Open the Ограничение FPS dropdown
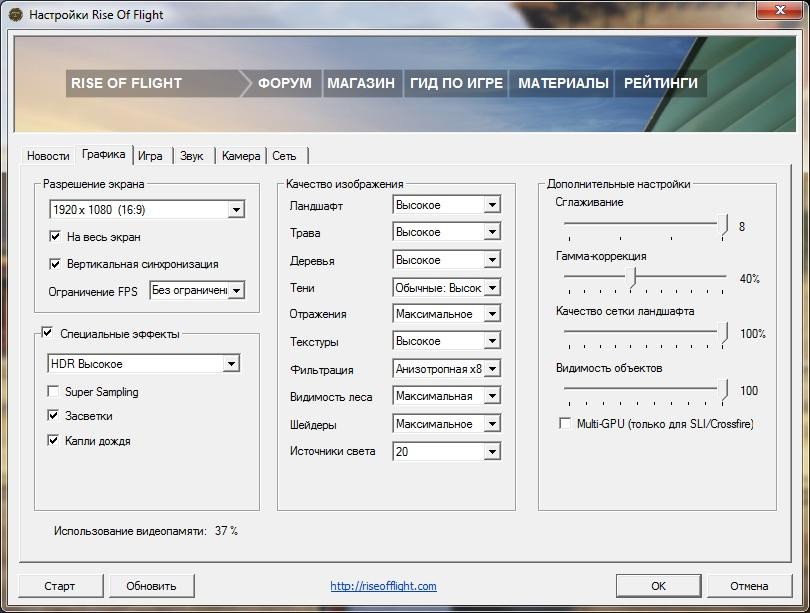Viewport: 810px width, 613px height. [197, 291]
